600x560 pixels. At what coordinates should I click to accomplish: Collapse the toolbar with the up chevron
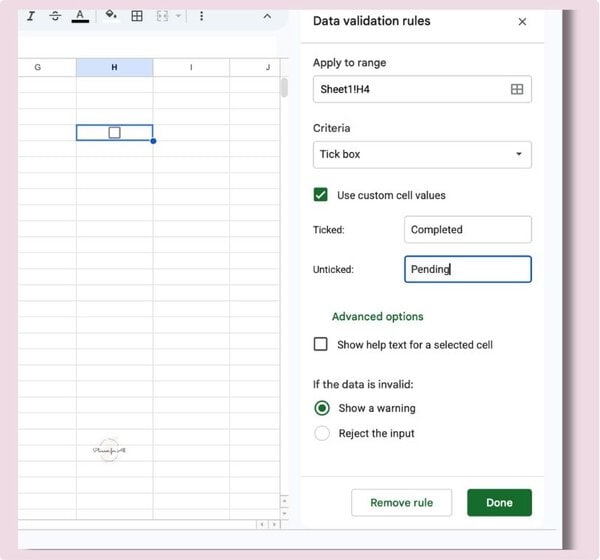pyautogui.click(x=267, y=16)
